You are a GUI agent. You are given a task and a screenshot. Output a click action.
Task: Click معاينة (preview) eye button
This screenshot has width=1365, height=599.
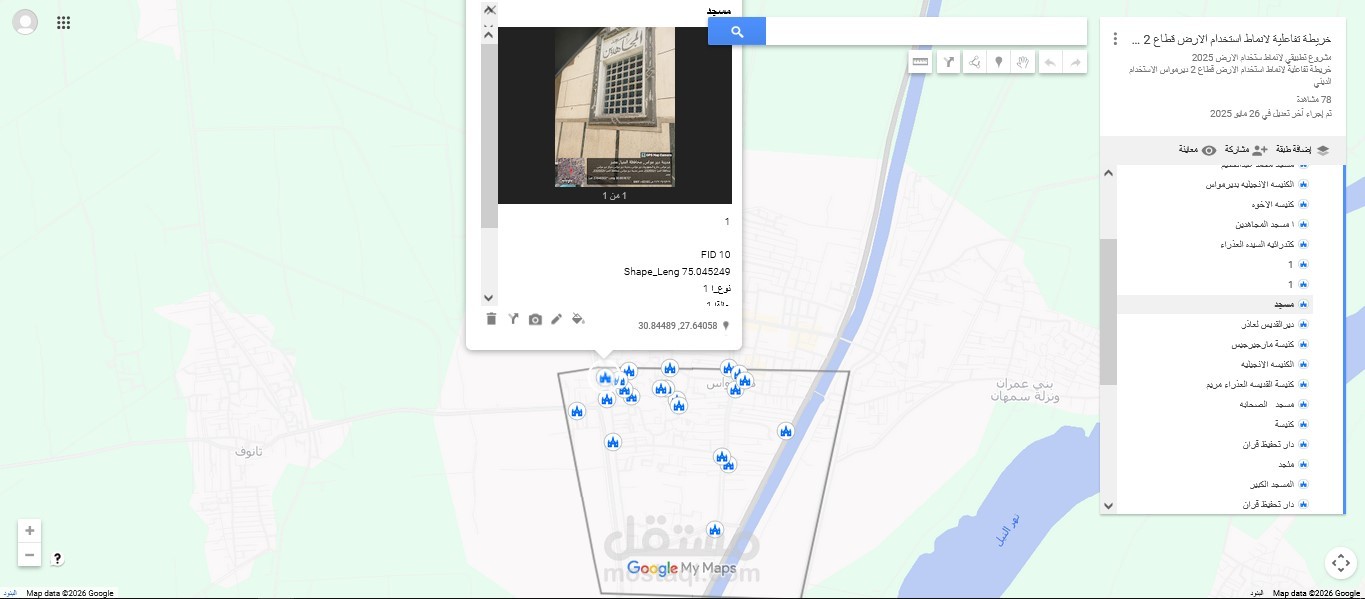1197,150
